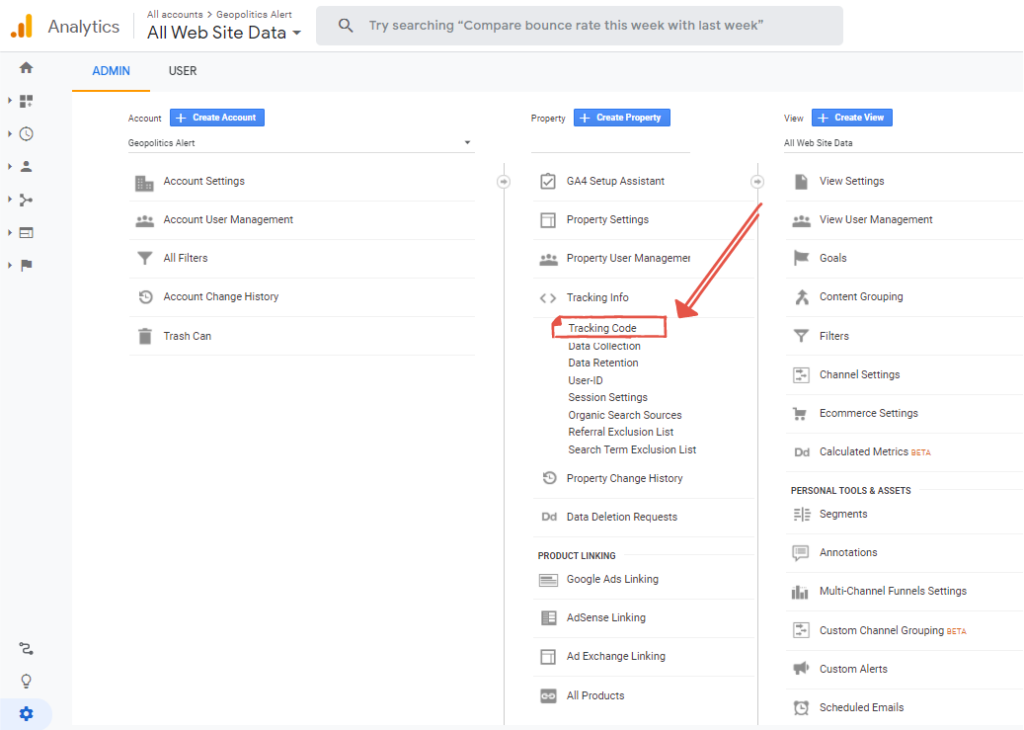Click the Create Property button
This screenshot has width=1024, height=730.
pyautogui.click(x=621, y=118)
